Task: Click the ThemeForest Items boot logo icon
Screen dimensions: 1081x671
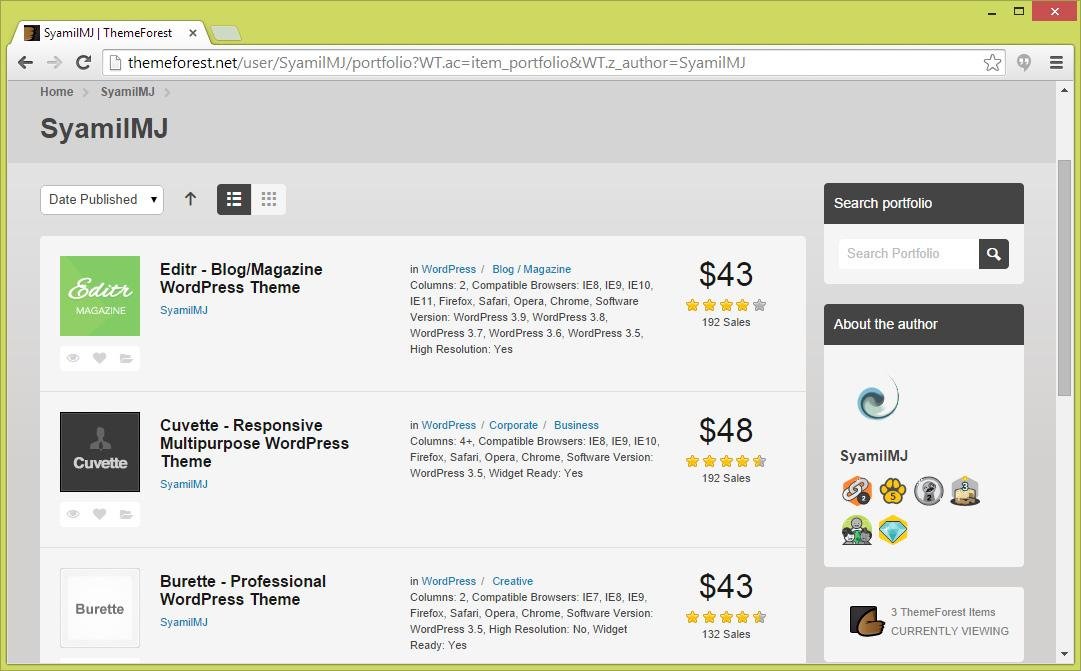Action: tap(867, 621)
